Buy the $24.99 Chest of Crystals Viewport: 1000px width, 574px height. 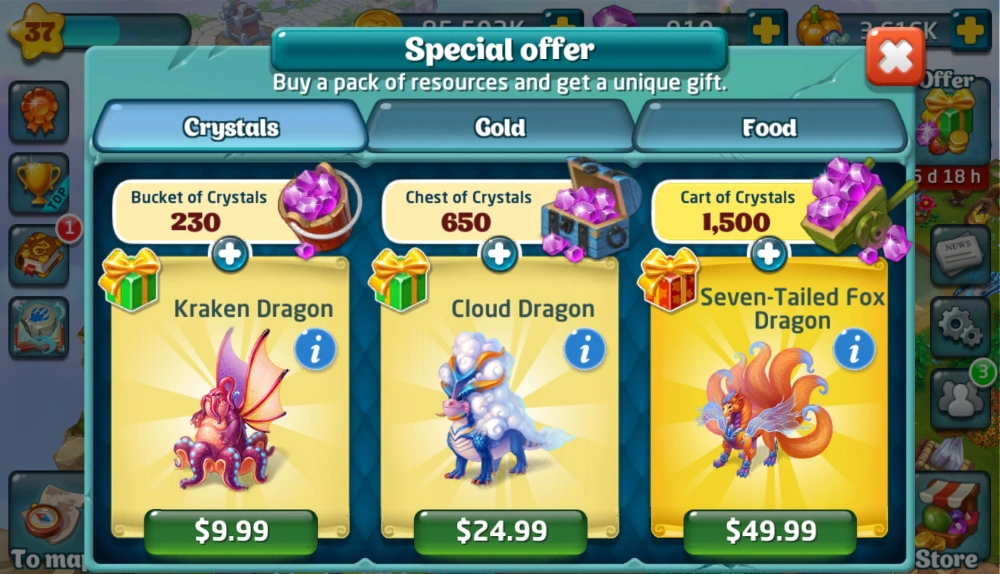(x=501, y=531)
